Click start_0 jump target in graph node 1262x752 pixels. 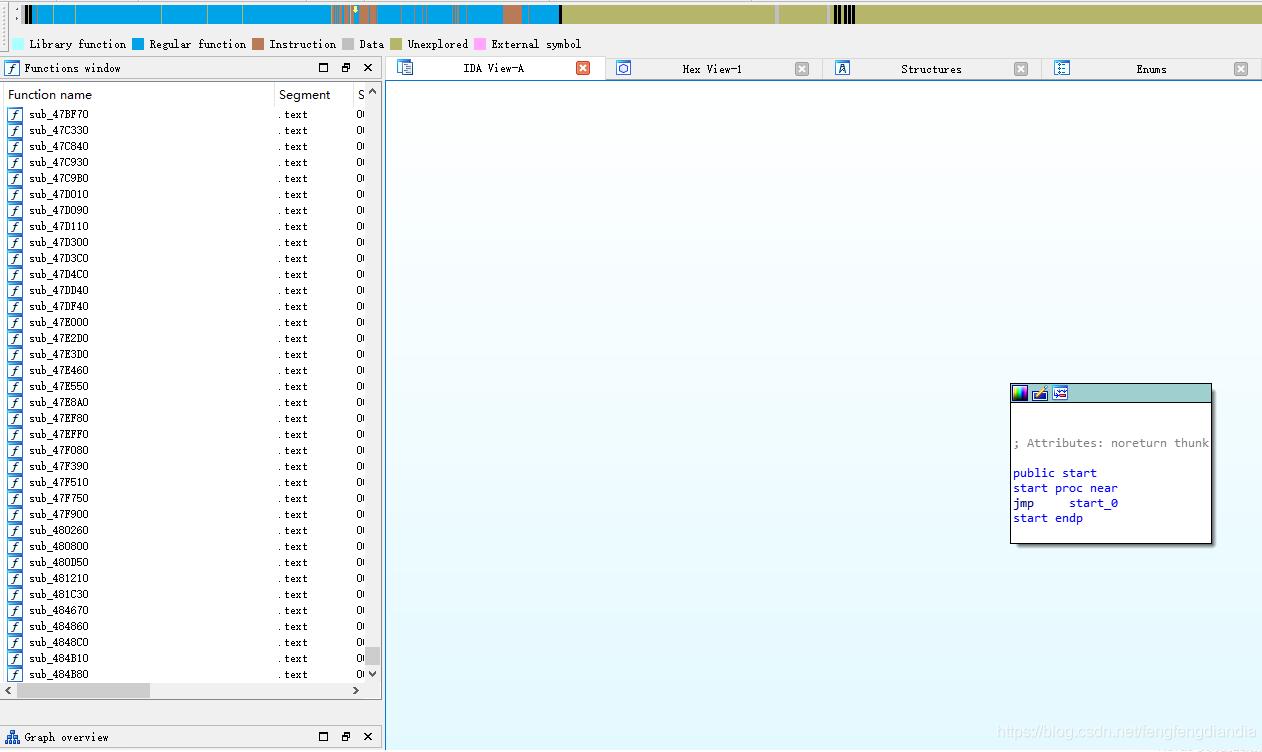click(1093, 503)
